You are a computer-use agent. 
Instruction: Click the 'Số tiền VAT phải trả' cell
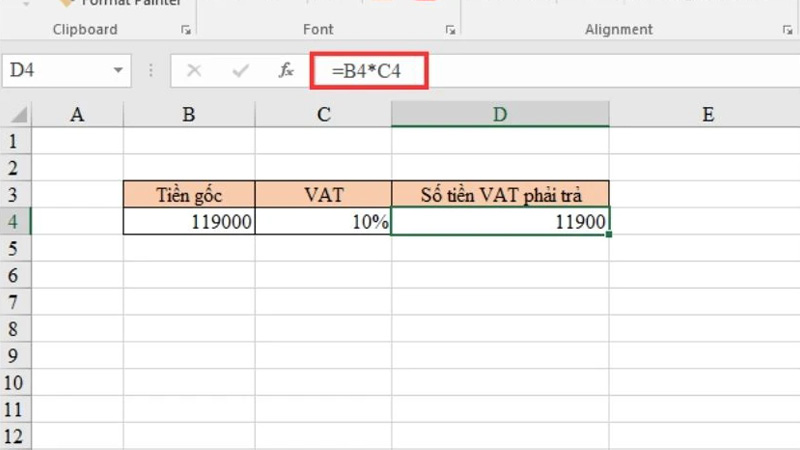coord(500,194)
